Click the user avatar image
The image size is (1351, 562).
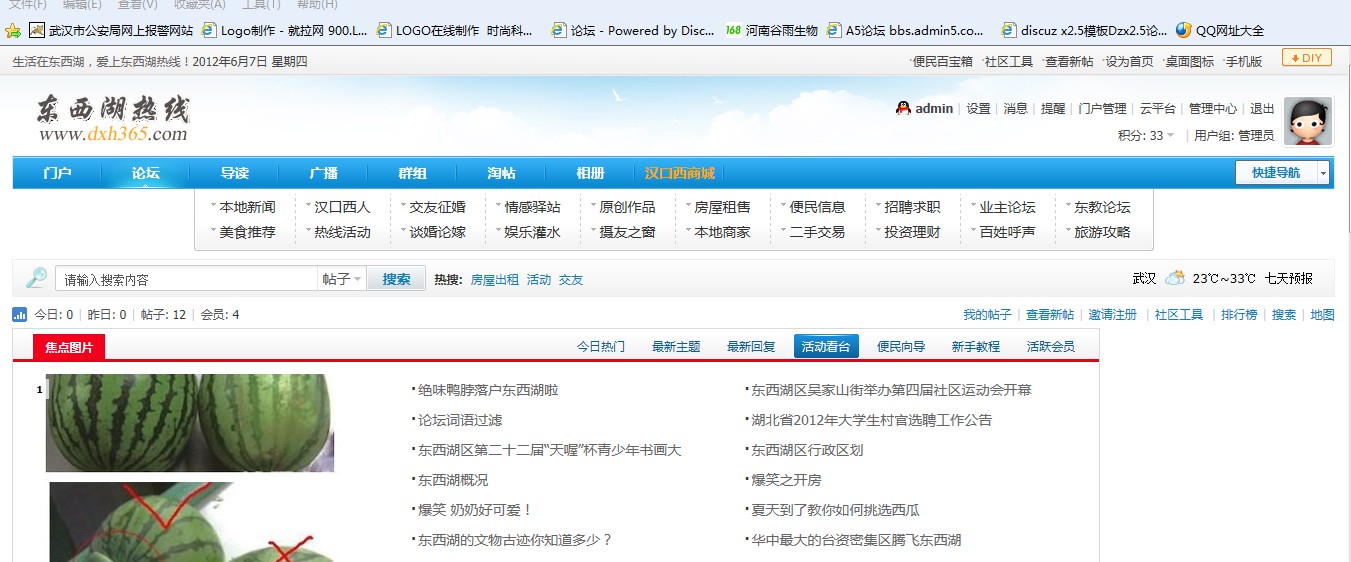[1308, 122]
